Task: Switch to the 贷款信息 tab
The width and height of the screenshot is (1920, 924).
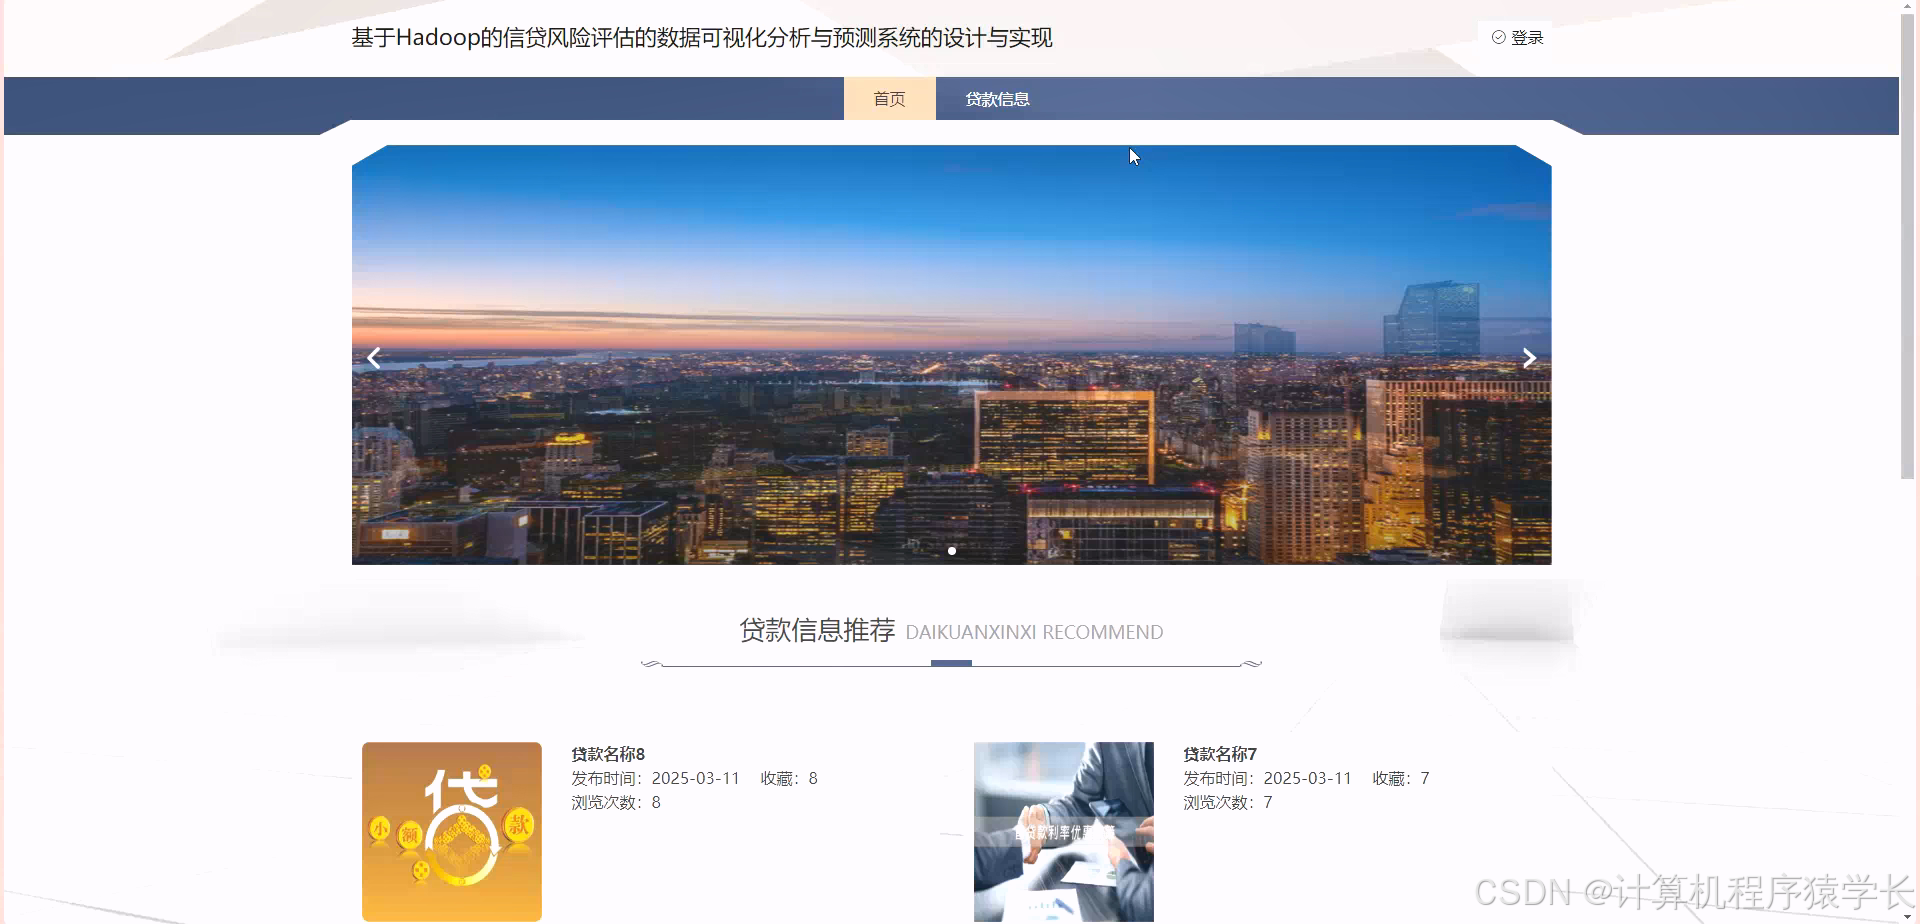Action: tap(997, 99)
